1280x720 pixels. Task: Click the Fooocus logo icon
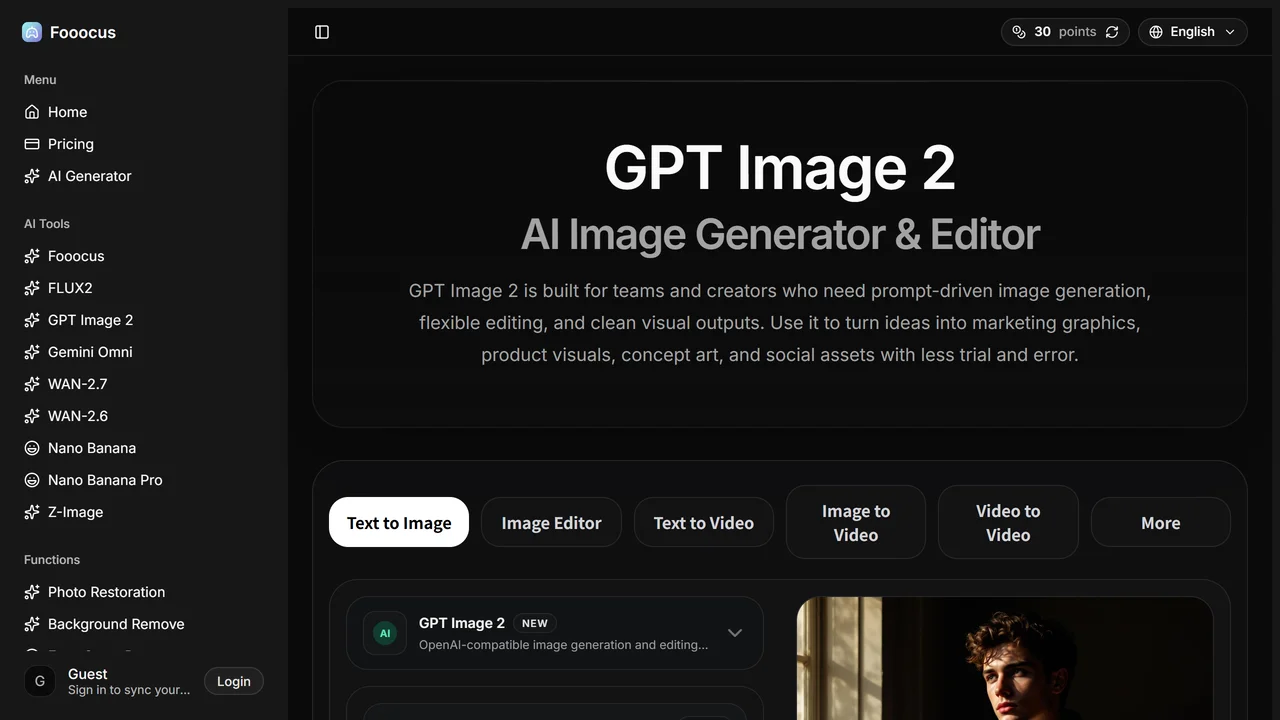pos(32,32)
